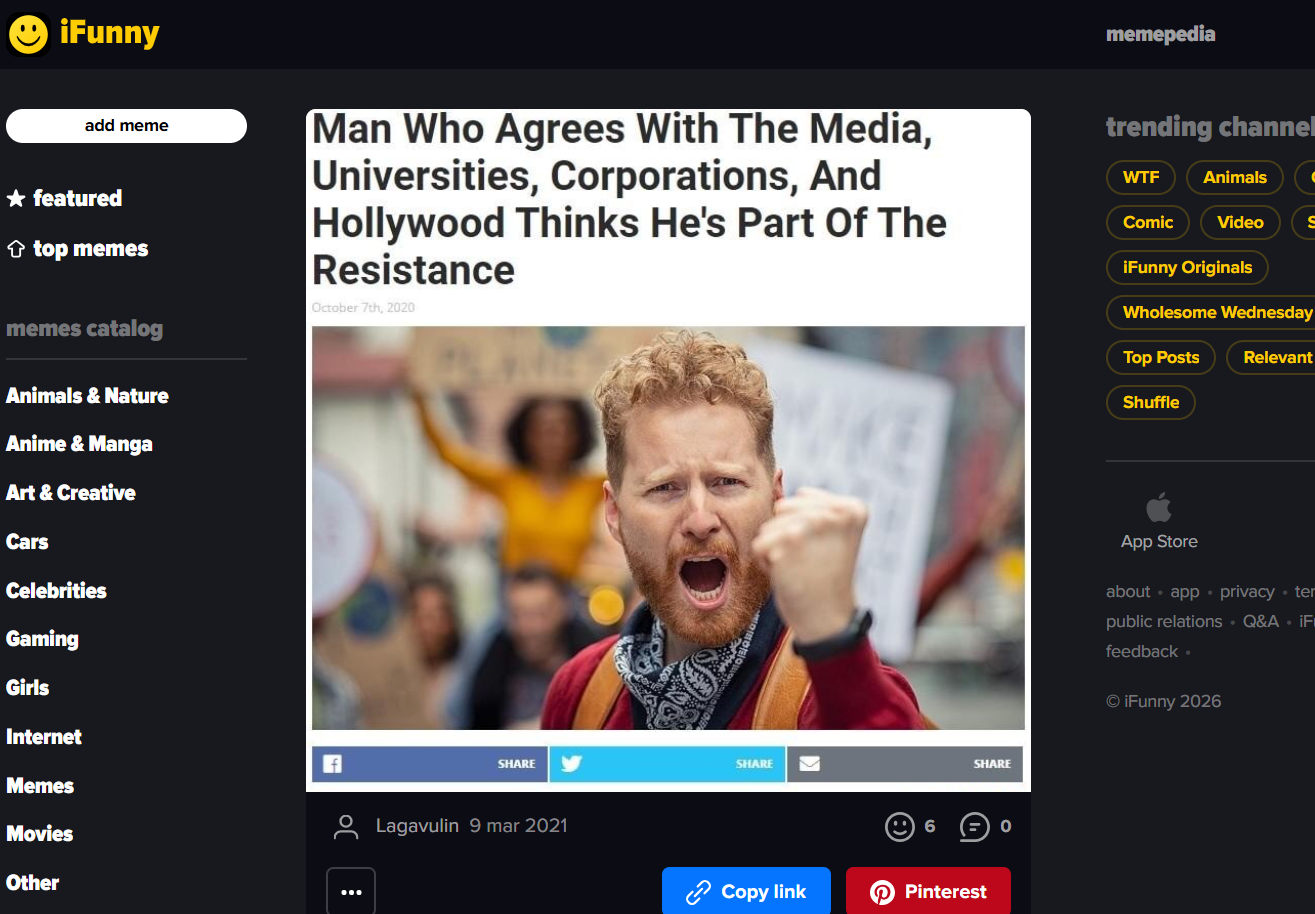The height and width of the screenshot is (914, 1315).
Task: Select the WTF trending channel tag
Action: (1141, 177)
